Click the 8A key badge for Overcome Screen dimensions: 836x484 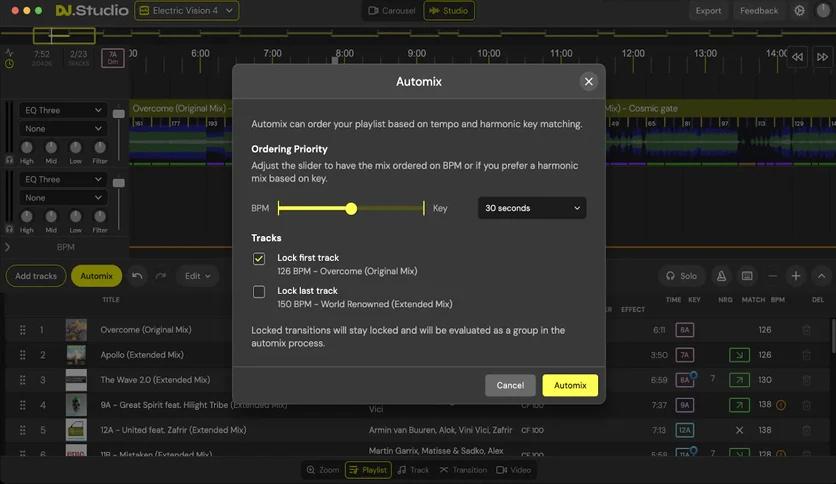685,330
